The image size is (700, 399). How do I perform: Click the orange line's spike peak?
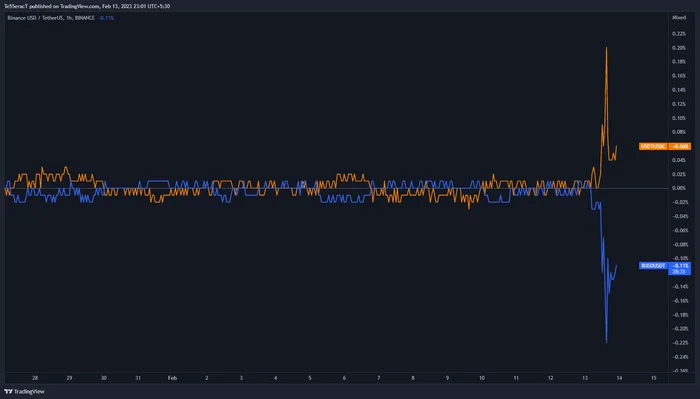pos(606,48)
